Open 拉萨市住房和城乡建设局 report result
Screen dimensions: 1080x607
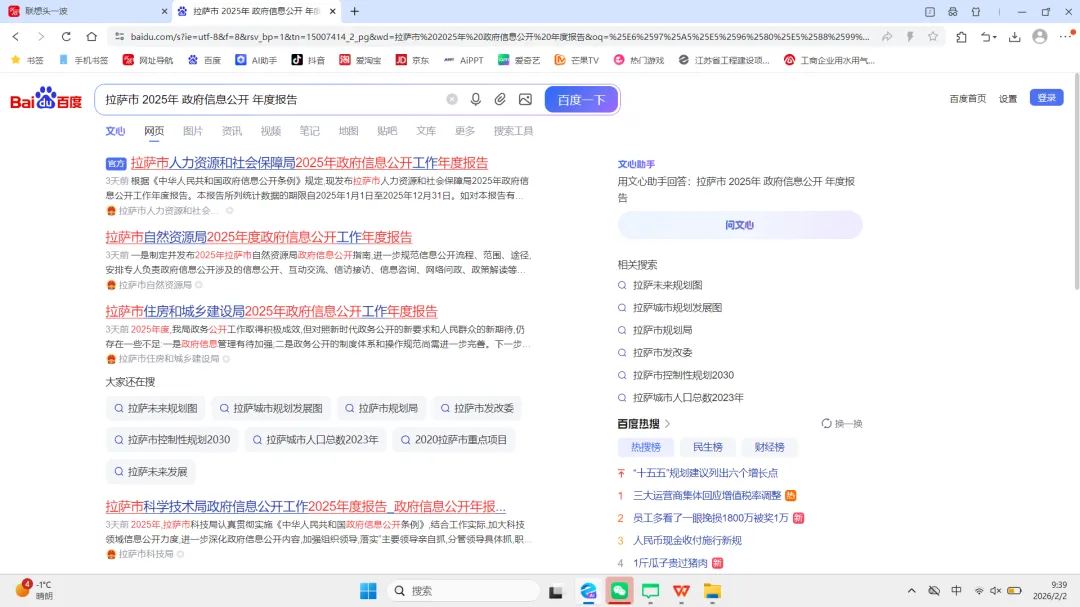click(x=271, y=311)
